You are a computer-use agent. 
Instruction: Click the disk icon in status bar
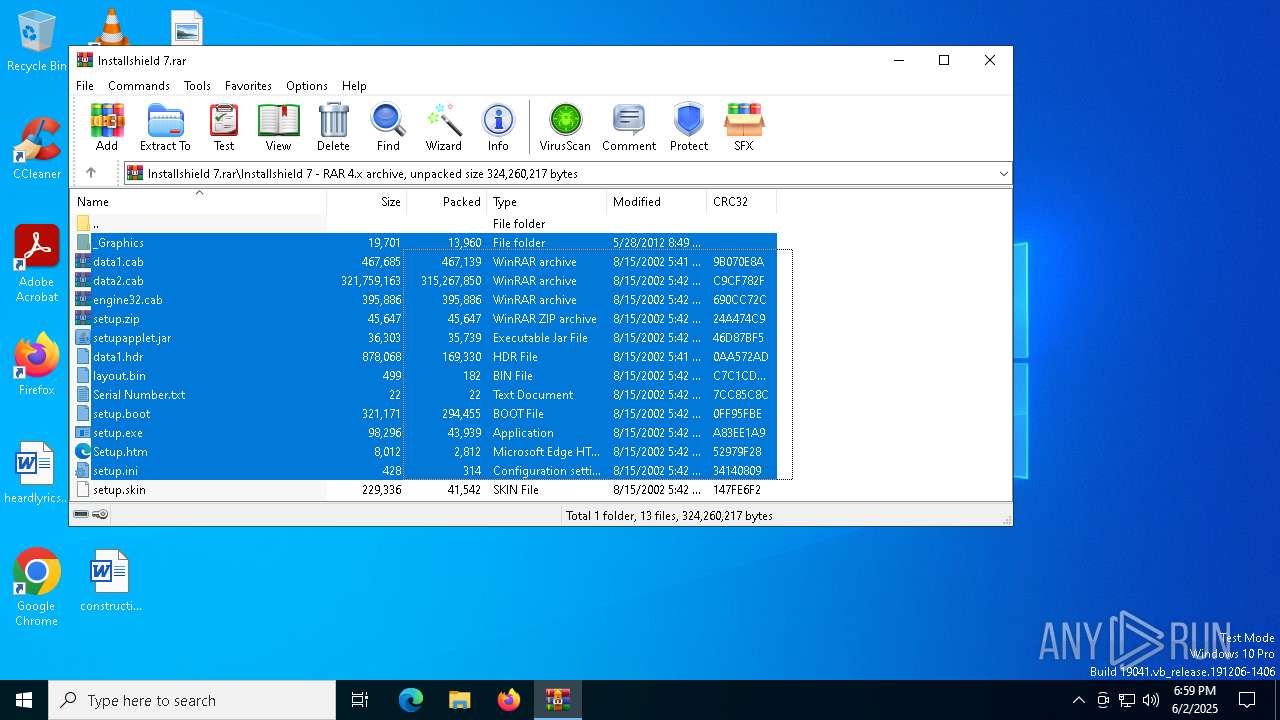81,514
